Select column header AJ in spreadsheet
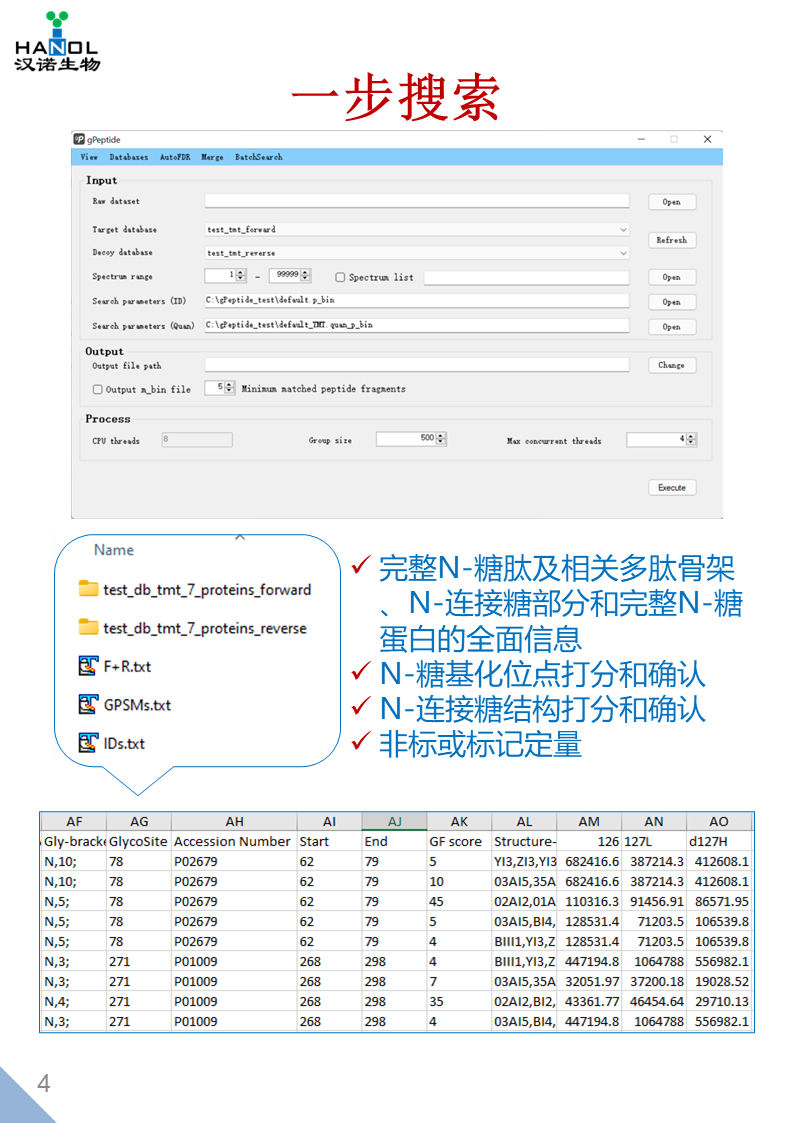 pyautogui.click(x=394, y=821)
